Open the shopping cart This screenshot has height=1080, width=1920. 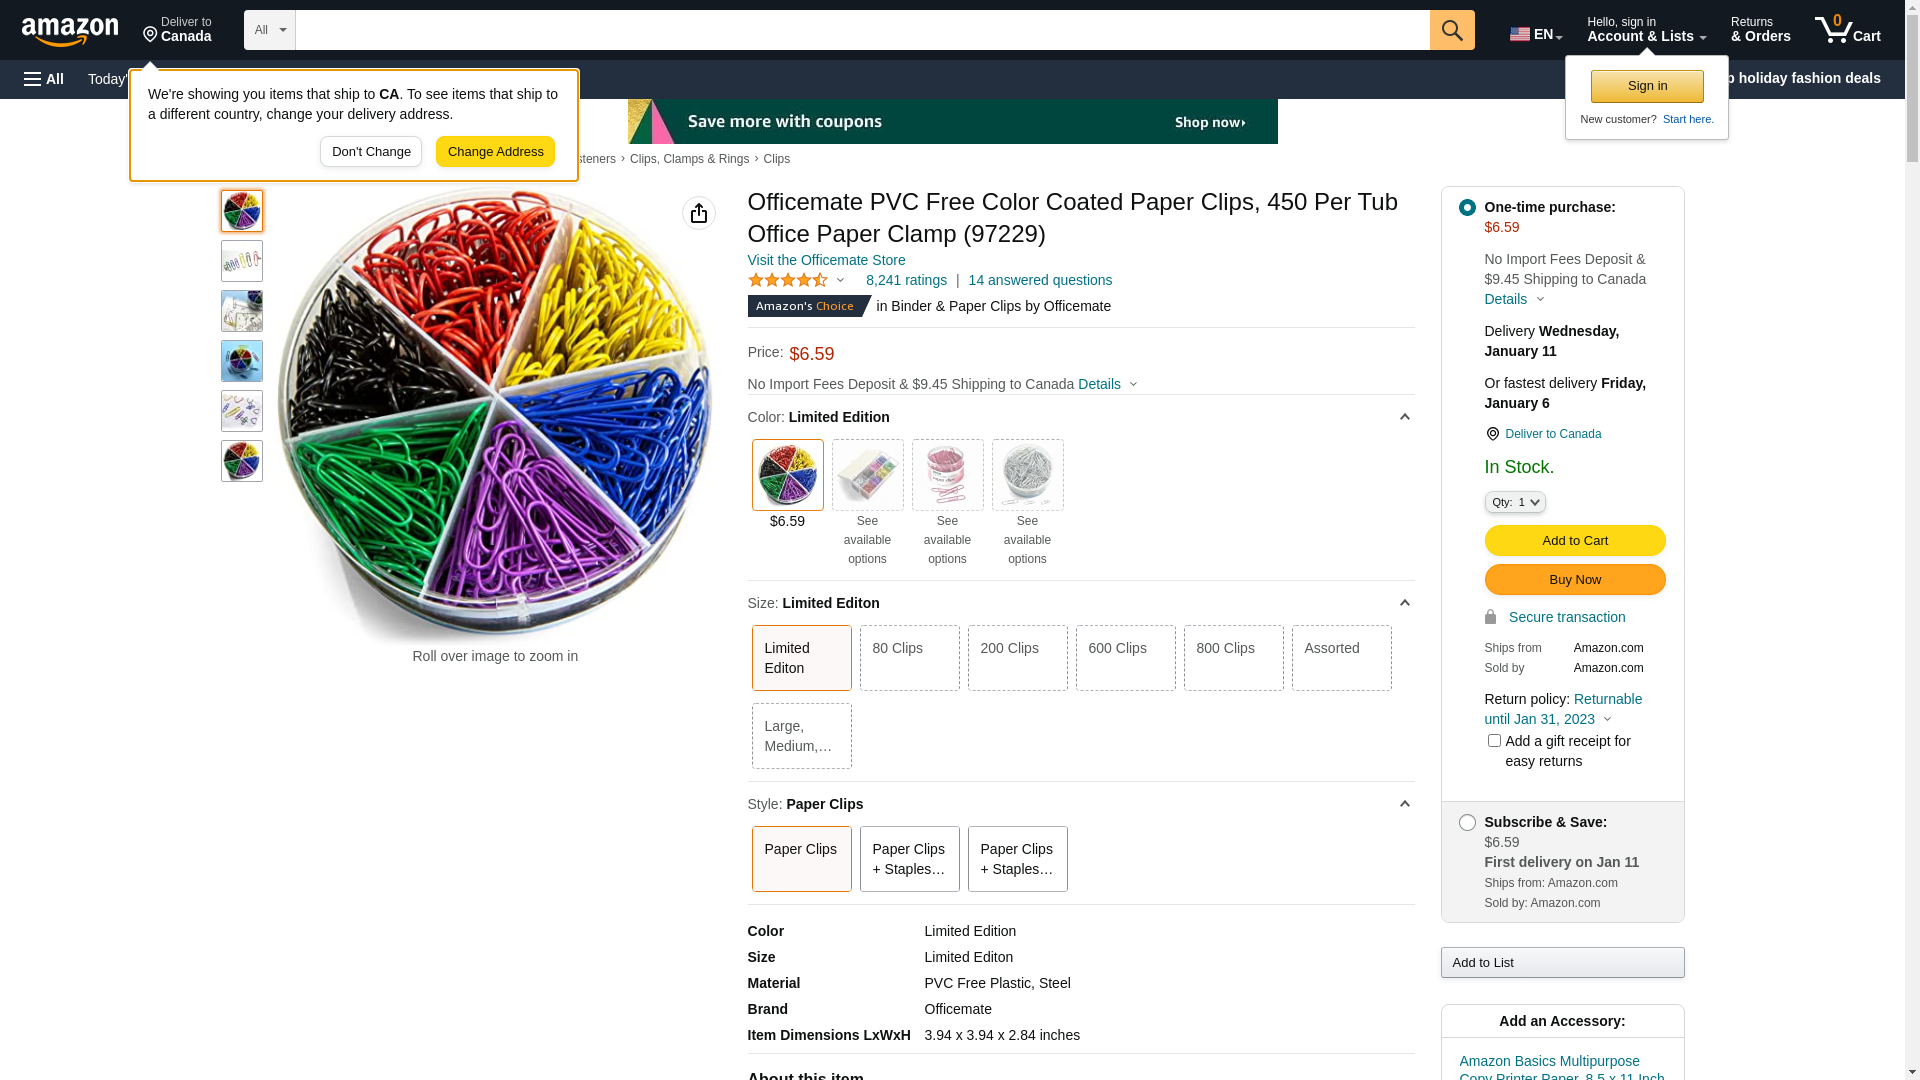click(1847, 30)
